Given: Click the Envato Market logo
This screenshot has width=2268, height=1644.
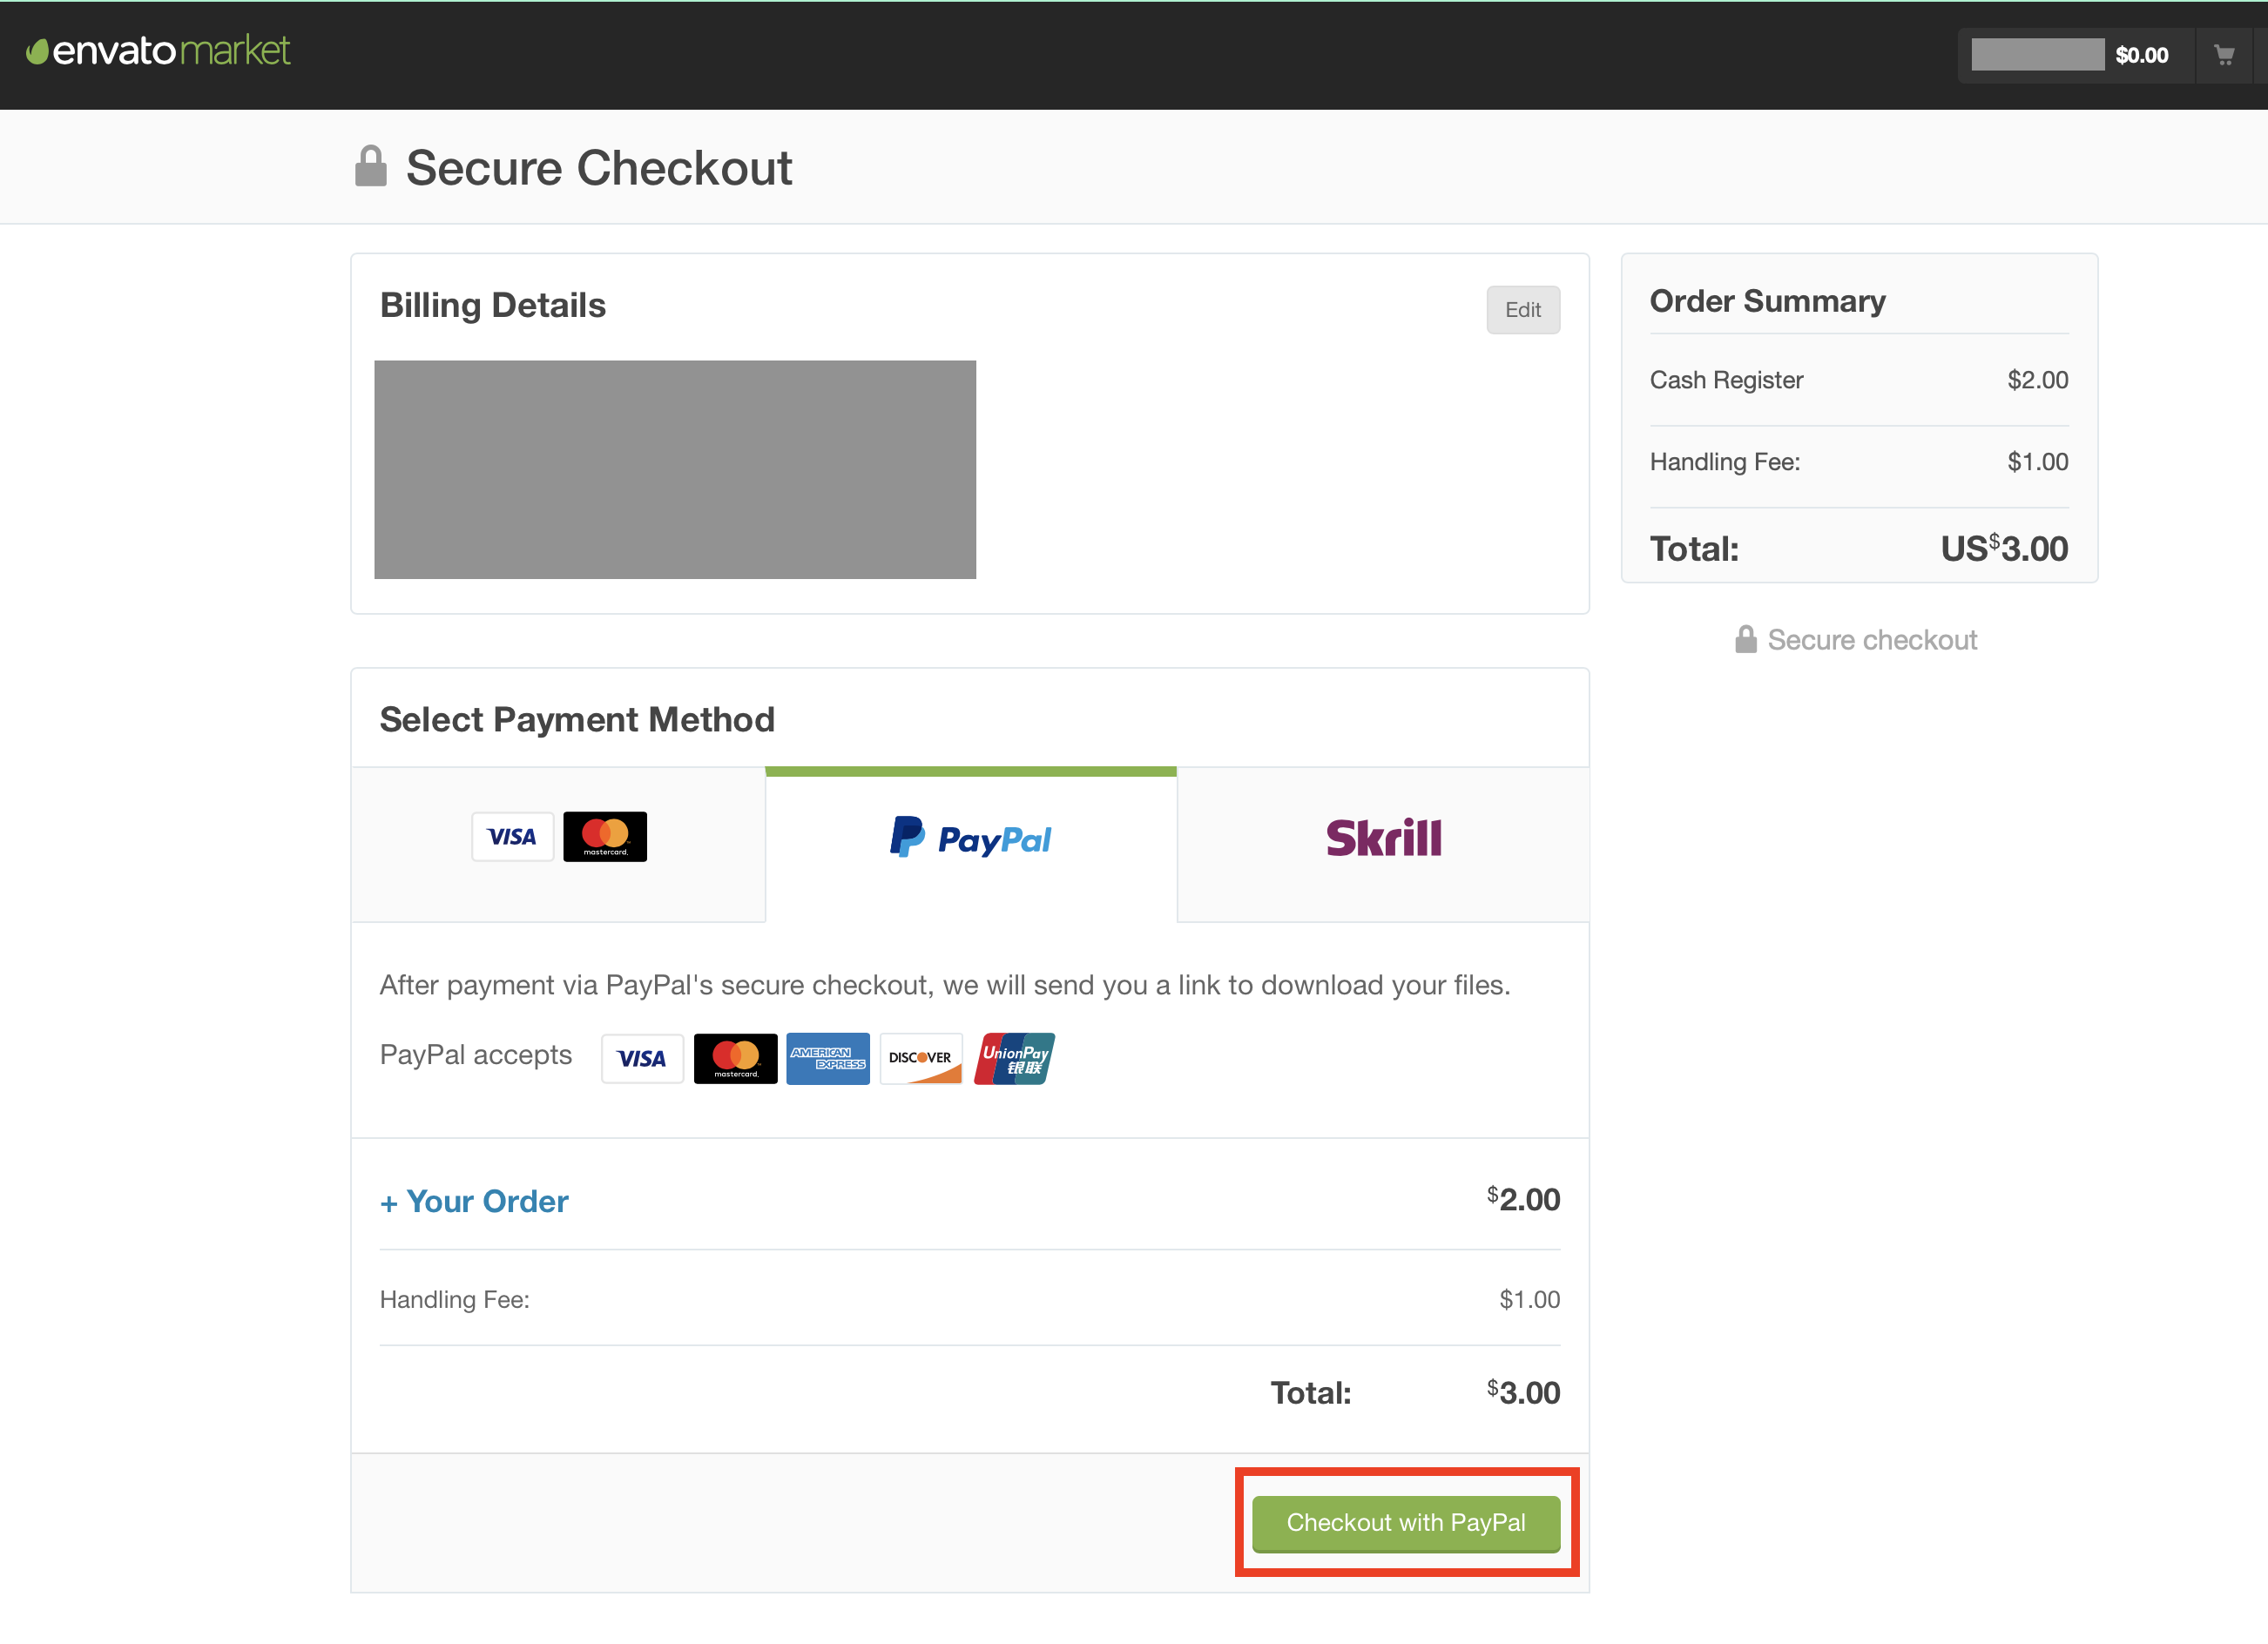Looking at the screenshot, I should coord(159,51).
